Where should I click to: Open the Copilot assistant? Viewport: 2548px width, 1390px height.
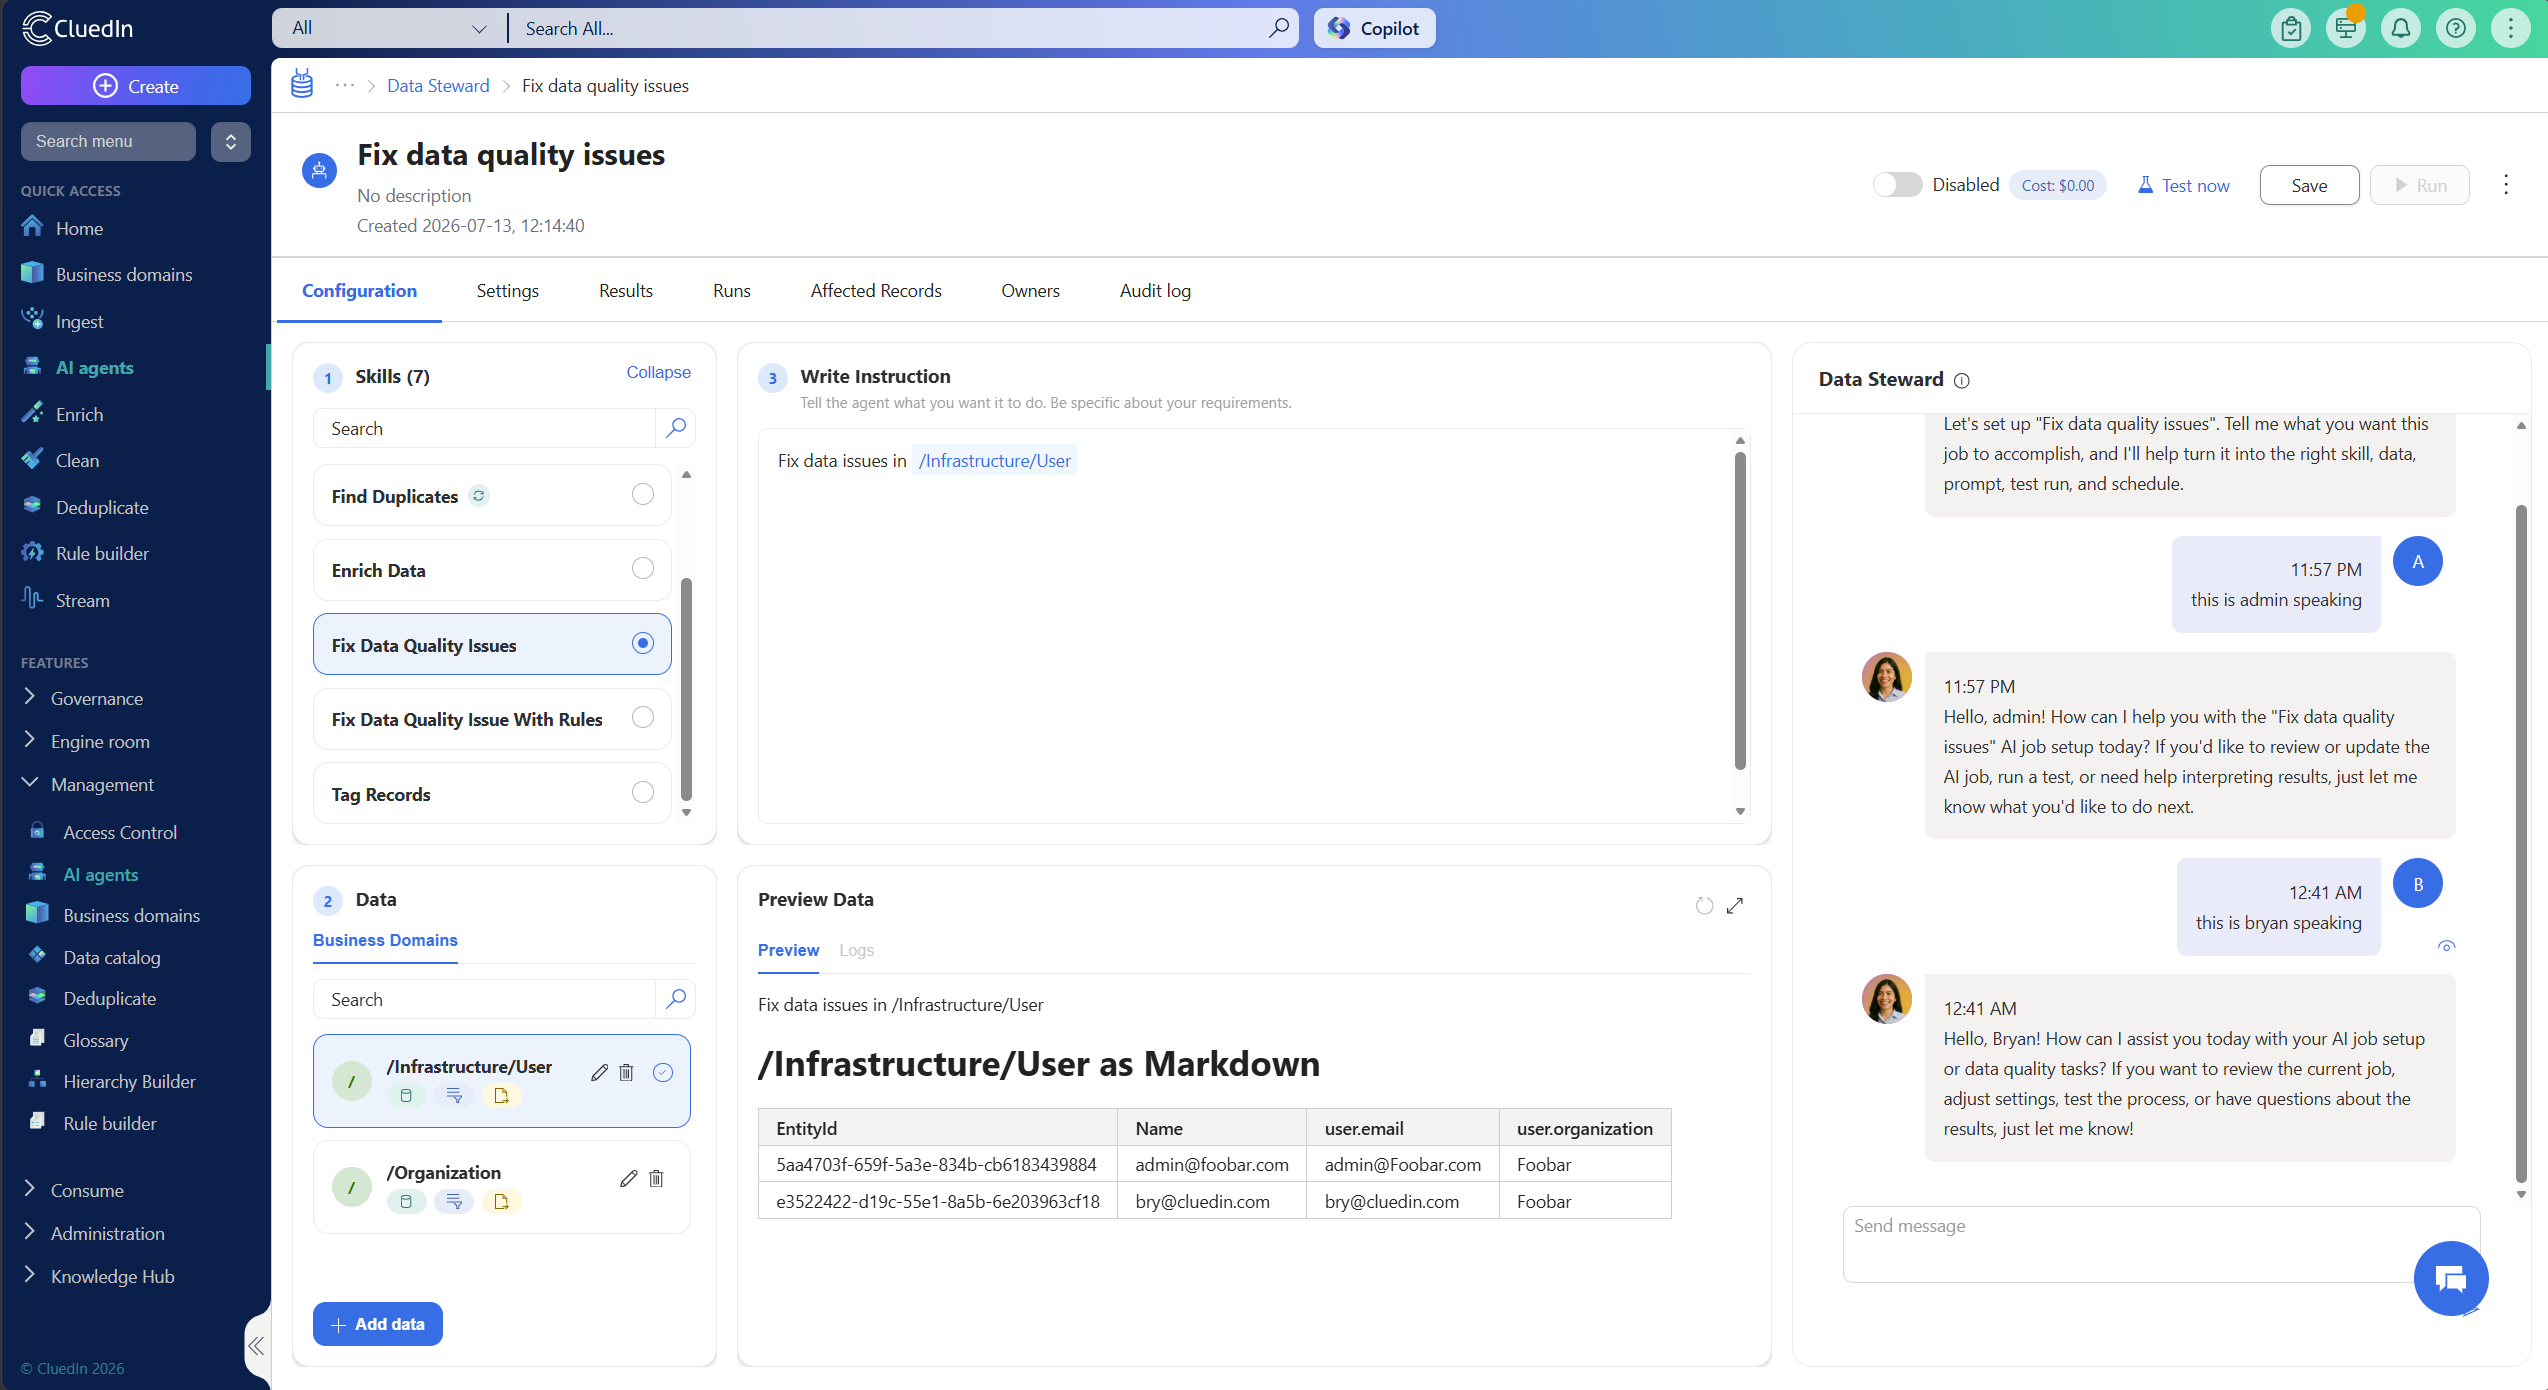tap(1374, 28)
